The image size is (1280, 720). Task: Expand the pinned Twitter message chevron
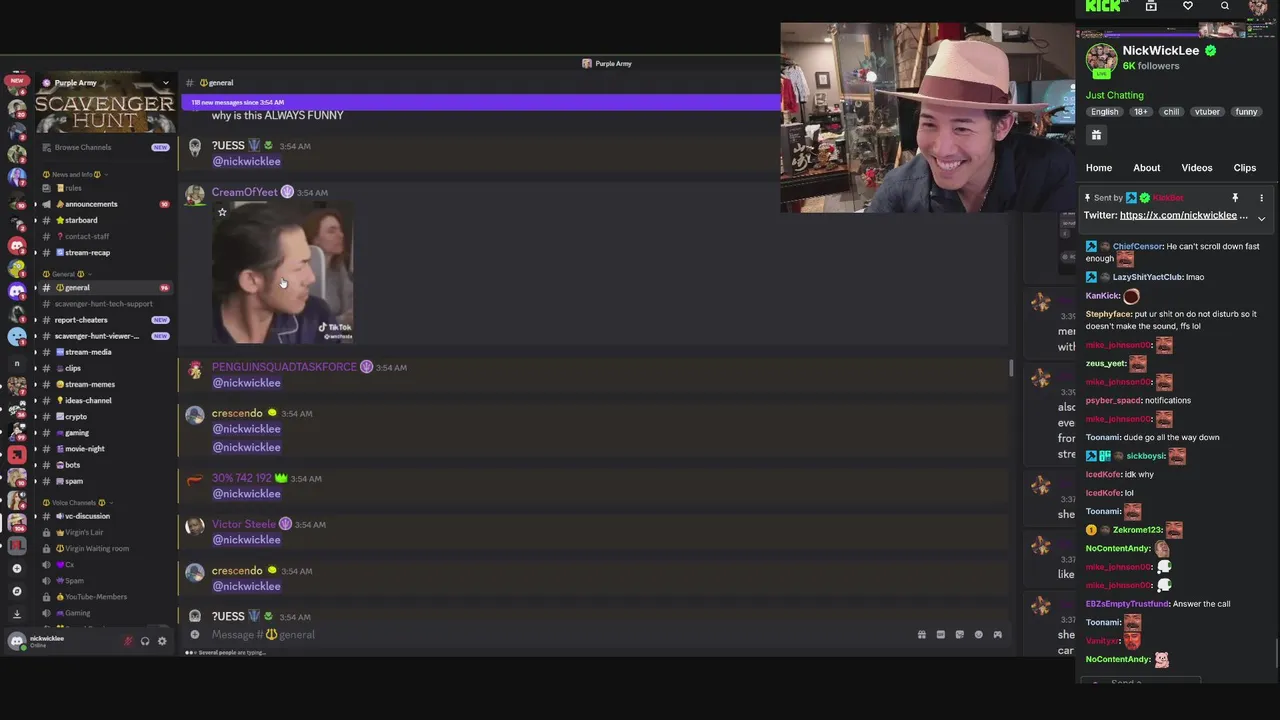pyautogui.click(x=1261, y=218)
